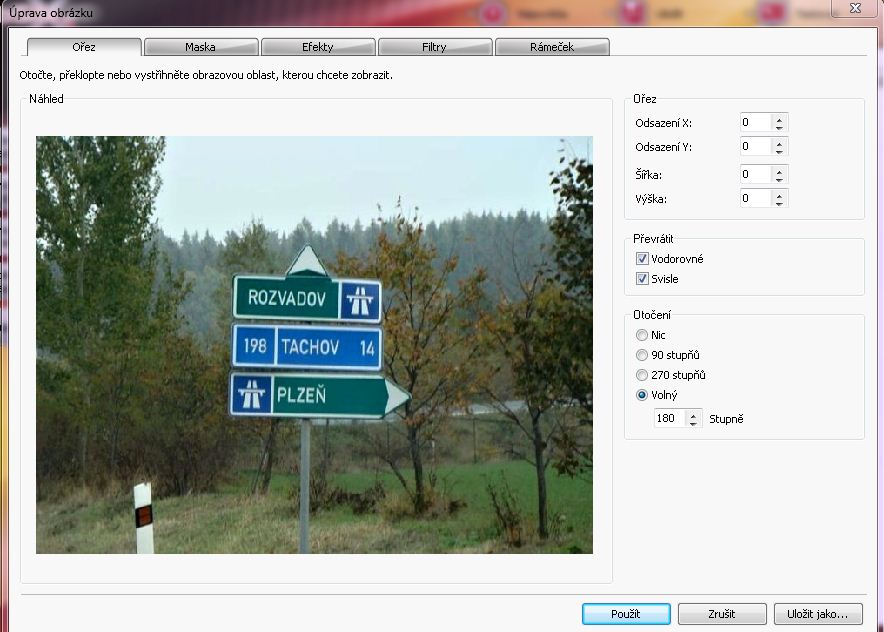Go to the Filtry tab
884x632 pixels.
[434, 47]
